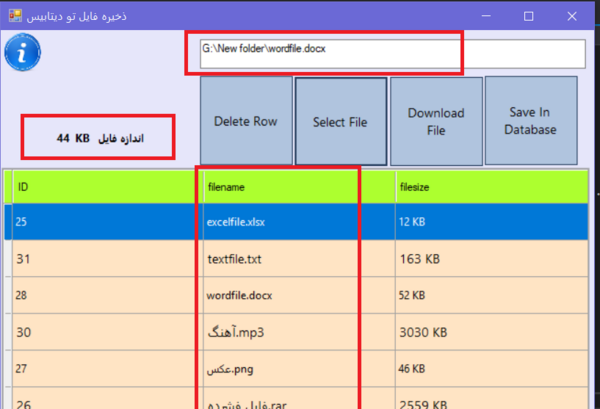Click the Save In Database button
Screen dimensions: 600x409
pyautogui.click(x=531, y=121)
